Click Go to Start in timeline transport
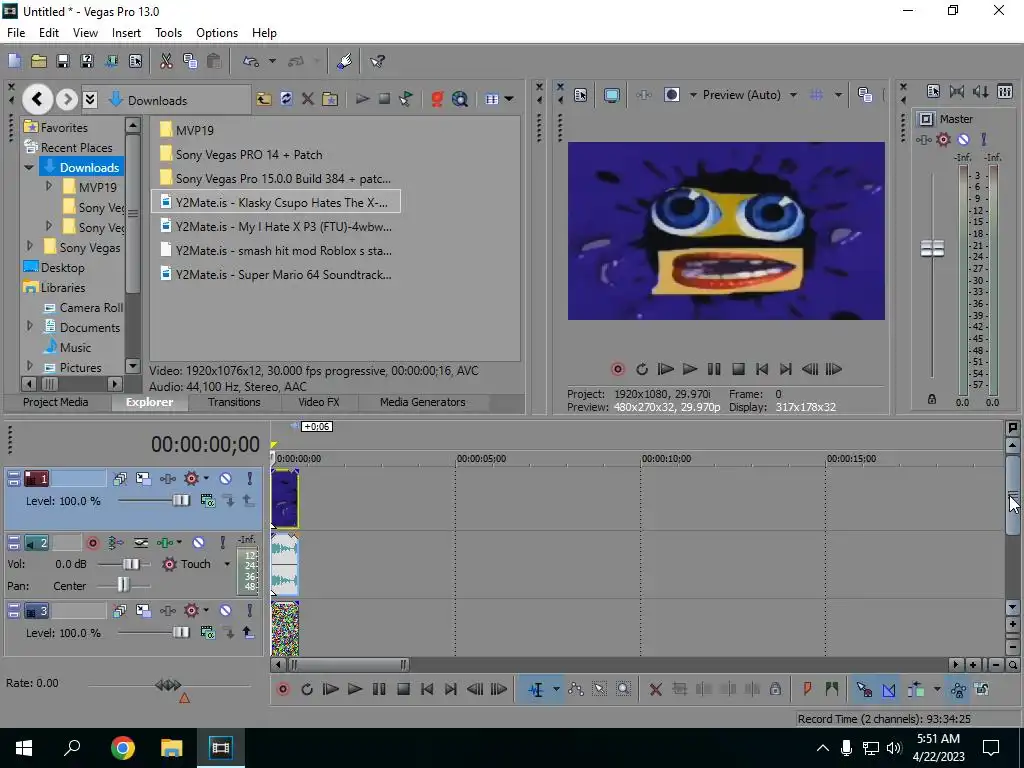 [426, 689]
